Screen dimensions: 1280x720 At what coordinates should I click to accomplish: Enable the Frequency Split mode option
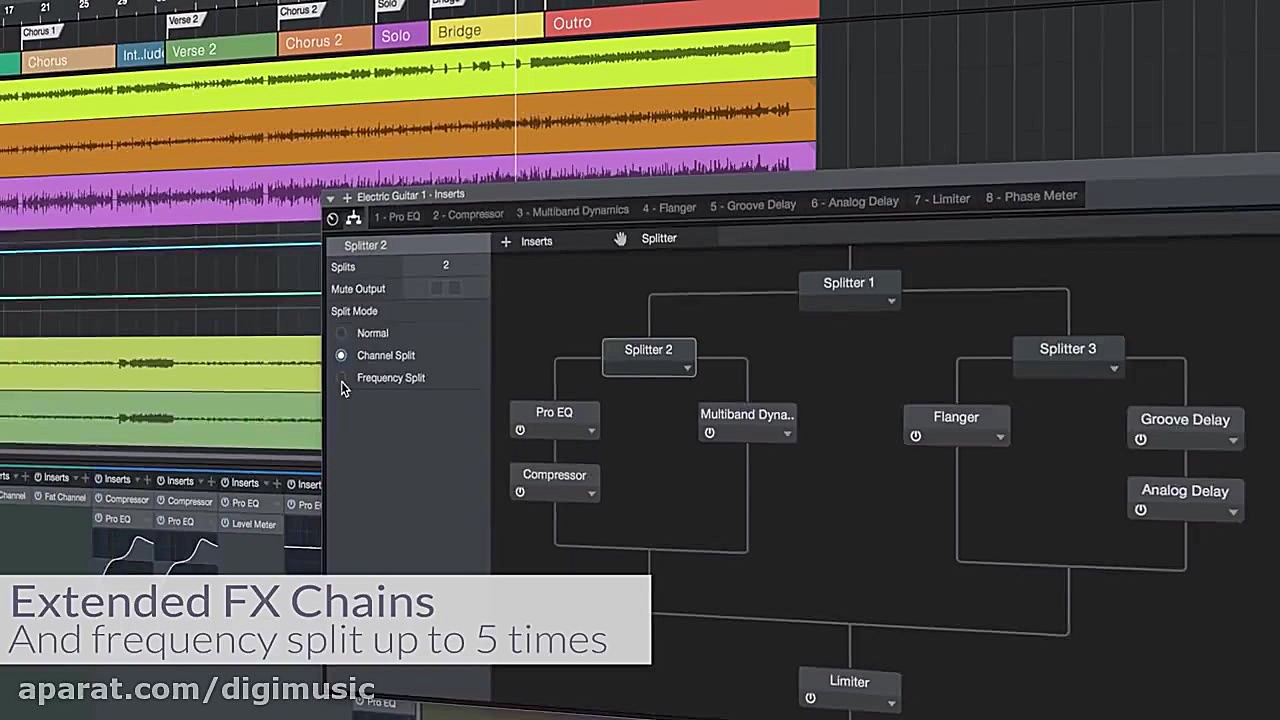[x=341, y=378]
